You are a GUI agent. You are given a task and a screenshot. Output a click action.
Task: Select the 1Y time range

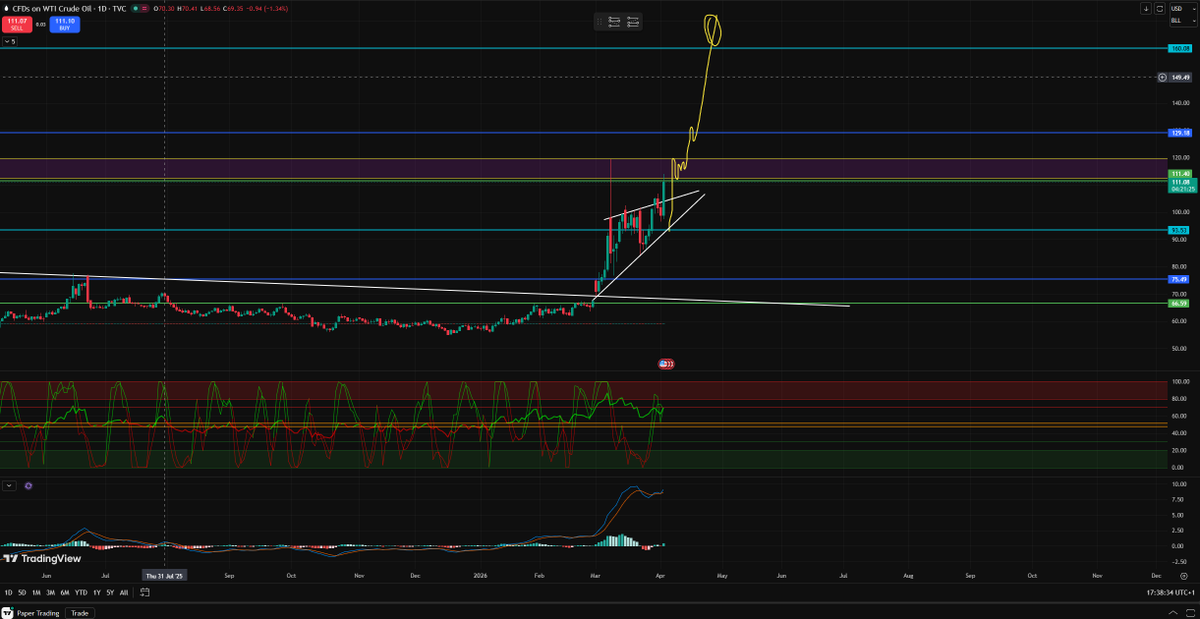tap(96, 592)
